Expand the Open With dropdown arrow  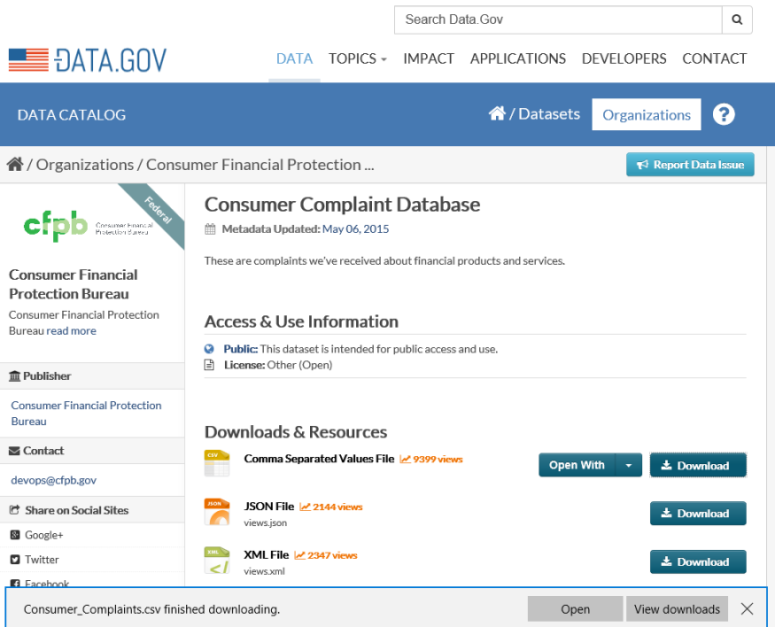(x=629, y=465)
